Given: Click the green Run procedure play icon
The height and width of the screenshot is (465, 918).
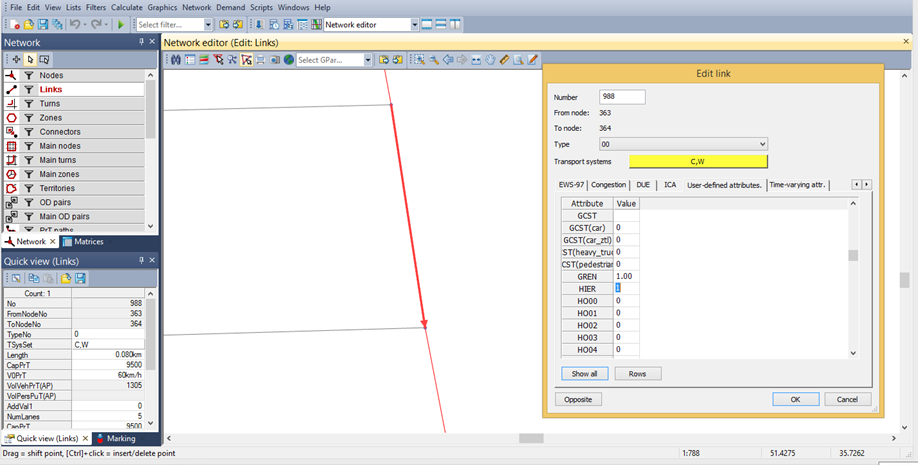Looking at the screenshot, I should [121, 24].
